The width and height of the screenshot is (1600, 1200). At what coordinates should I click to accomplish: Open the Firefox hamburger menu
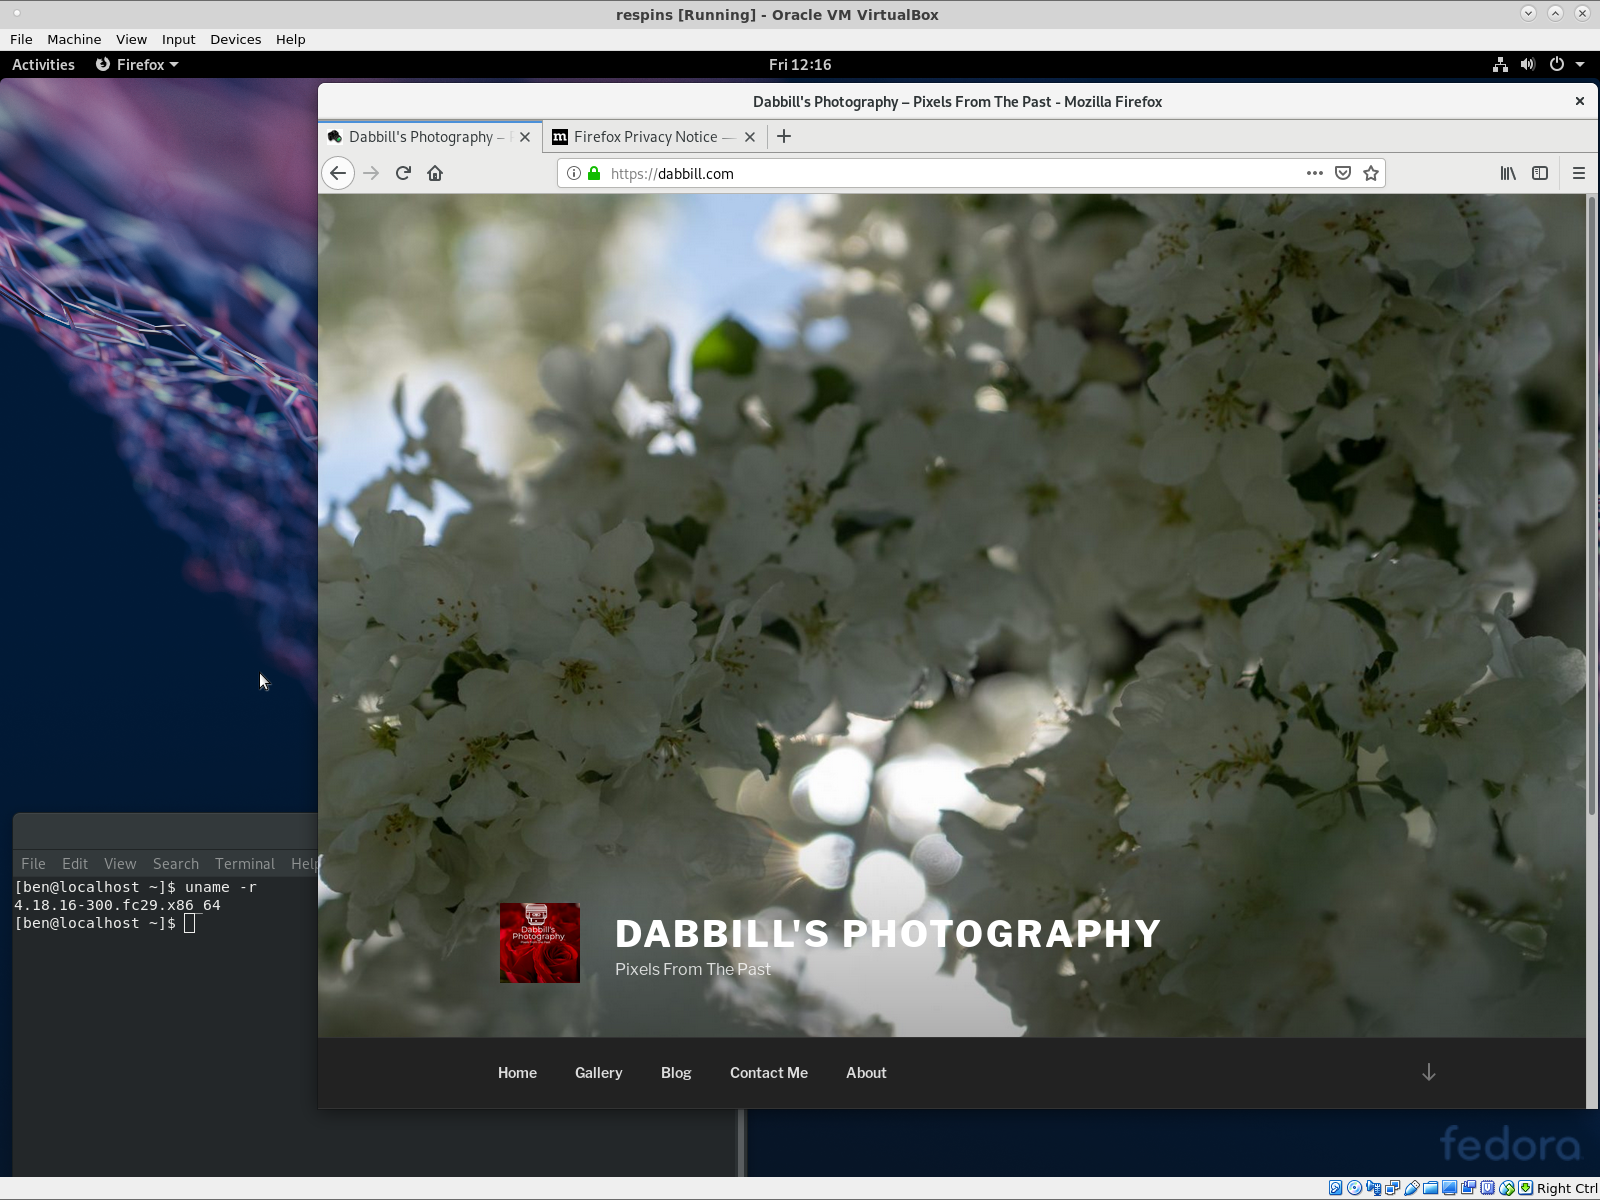[x=1579, y=173]
